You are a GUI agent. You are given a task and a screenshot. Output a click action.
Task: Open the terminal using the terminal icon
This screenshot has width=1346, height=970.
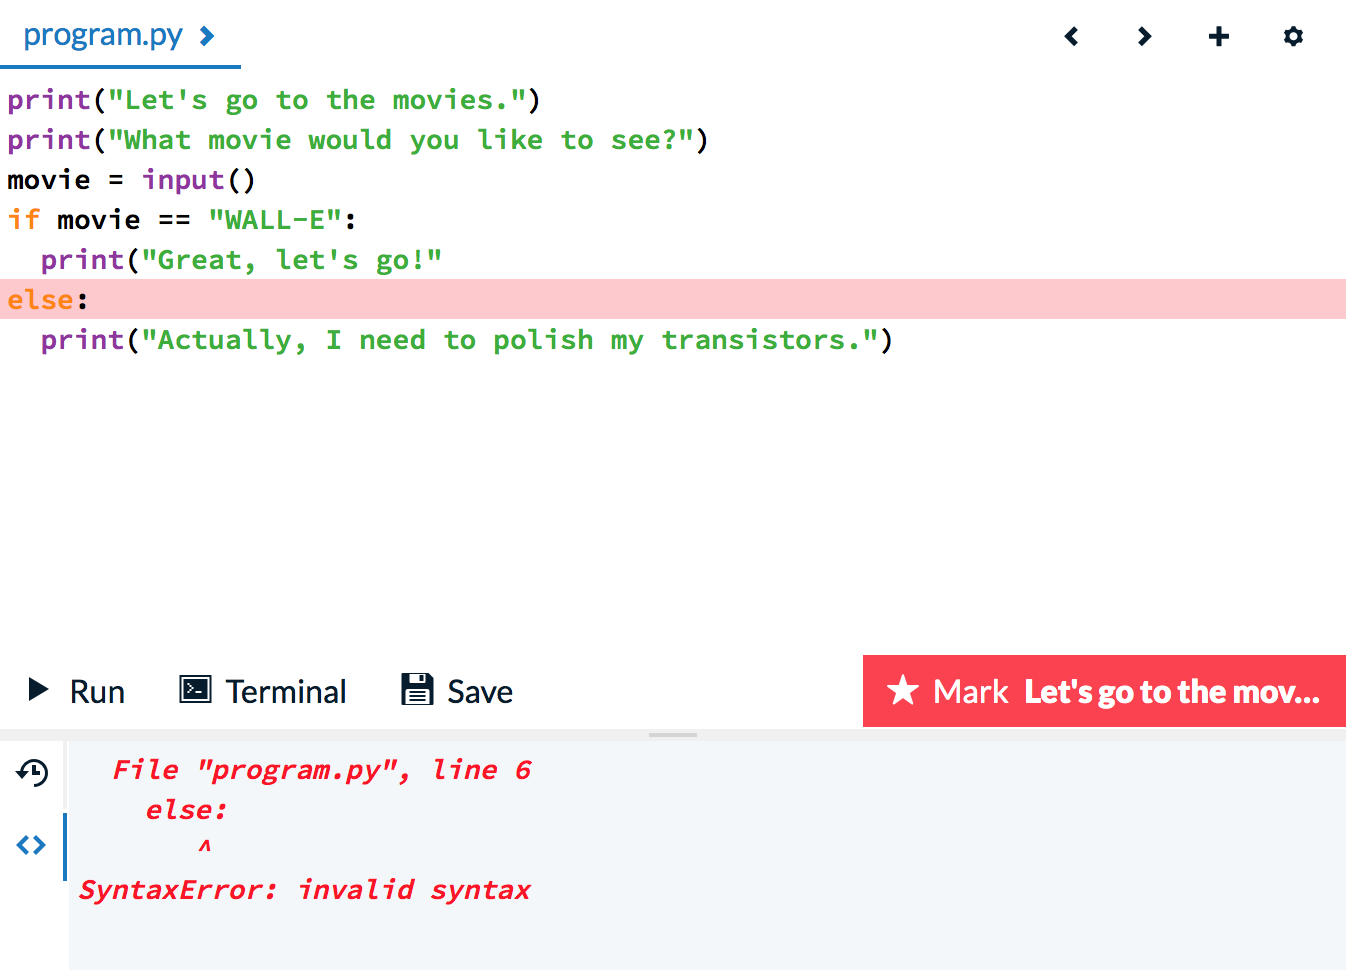pos(196,690)
